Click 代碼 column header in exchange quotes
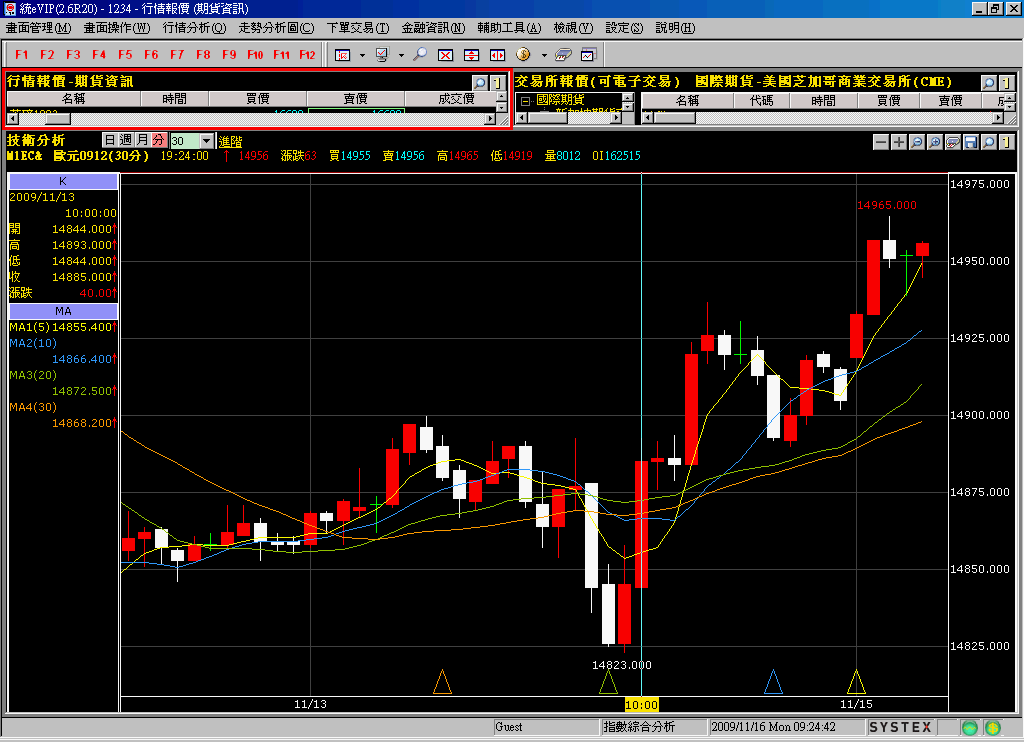The height and width of the screenshot is (742, 1024). (x=761, y=101)
